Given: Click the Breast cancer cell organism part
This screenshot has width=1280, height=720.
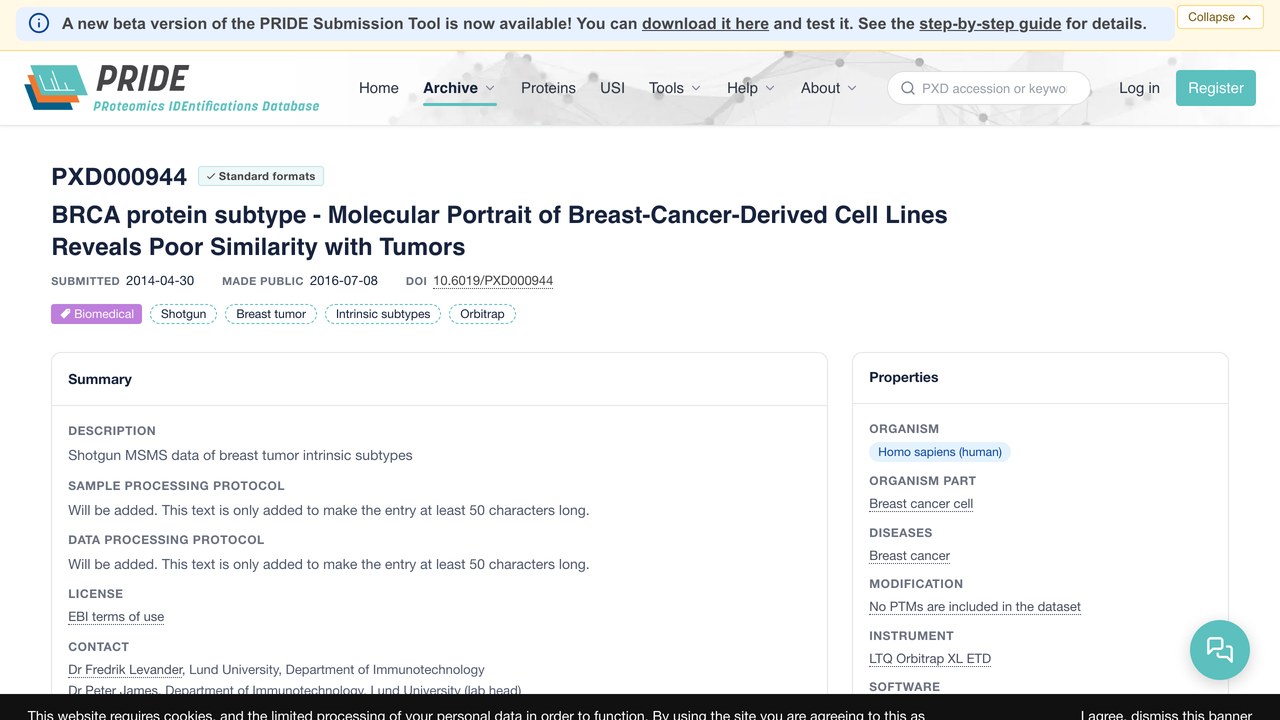Looking at the screenshot, I should click(921, 504).
